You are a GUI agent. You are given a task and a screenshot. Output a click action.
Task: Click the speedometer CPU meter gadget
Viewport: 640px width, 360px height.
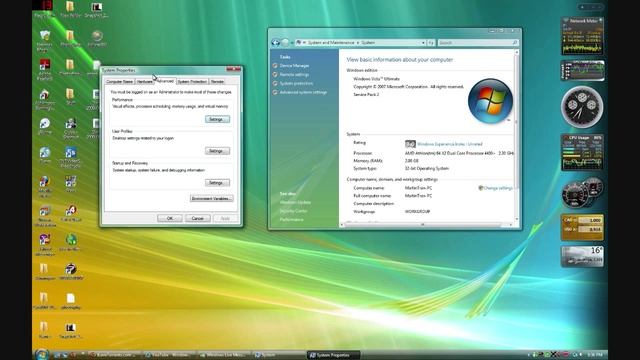click(582, 192)
